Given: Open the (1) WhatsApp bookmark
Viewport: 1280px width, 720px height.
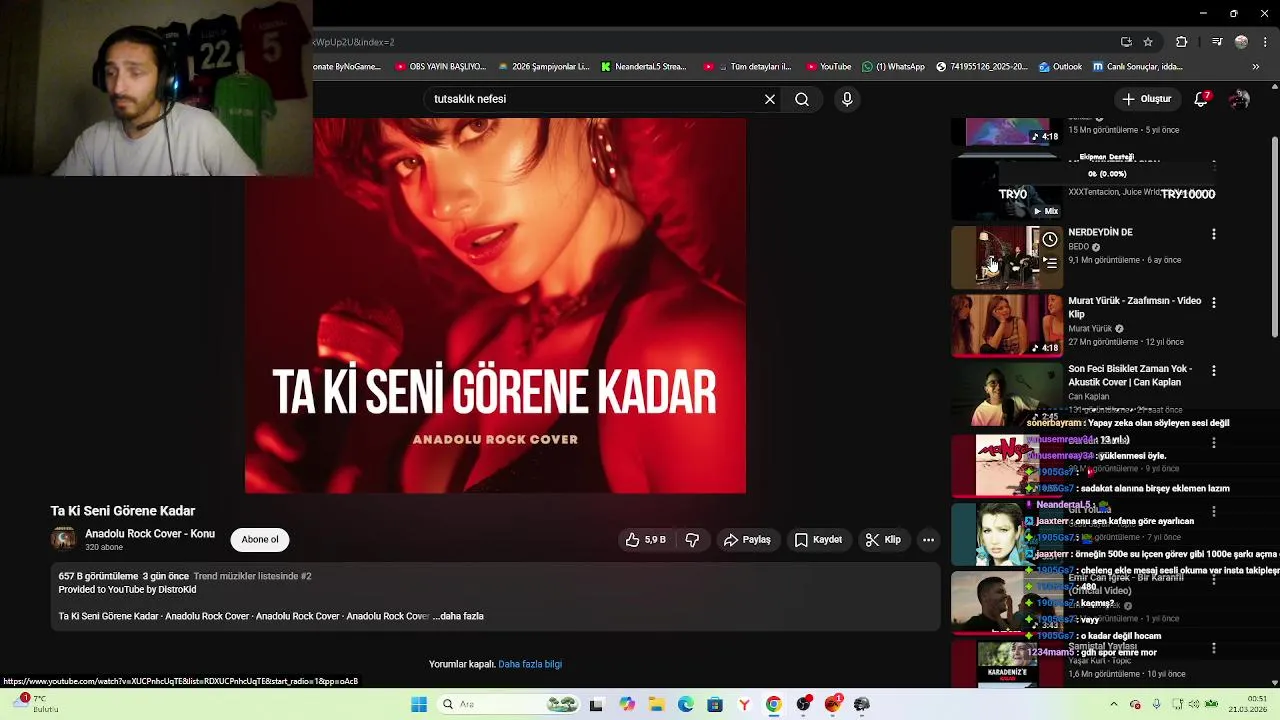Looking at the screenshot, I should [x=893, y=67].
